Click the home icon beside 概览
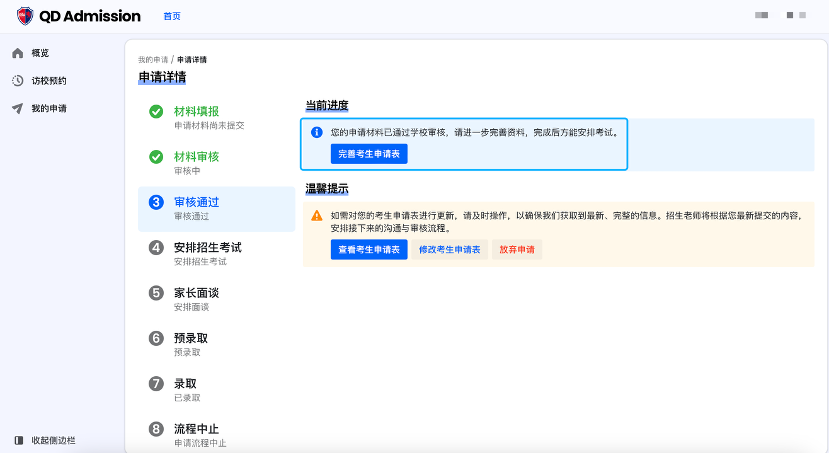Screen dimensions: 830x454 click(x=17, y=53)
